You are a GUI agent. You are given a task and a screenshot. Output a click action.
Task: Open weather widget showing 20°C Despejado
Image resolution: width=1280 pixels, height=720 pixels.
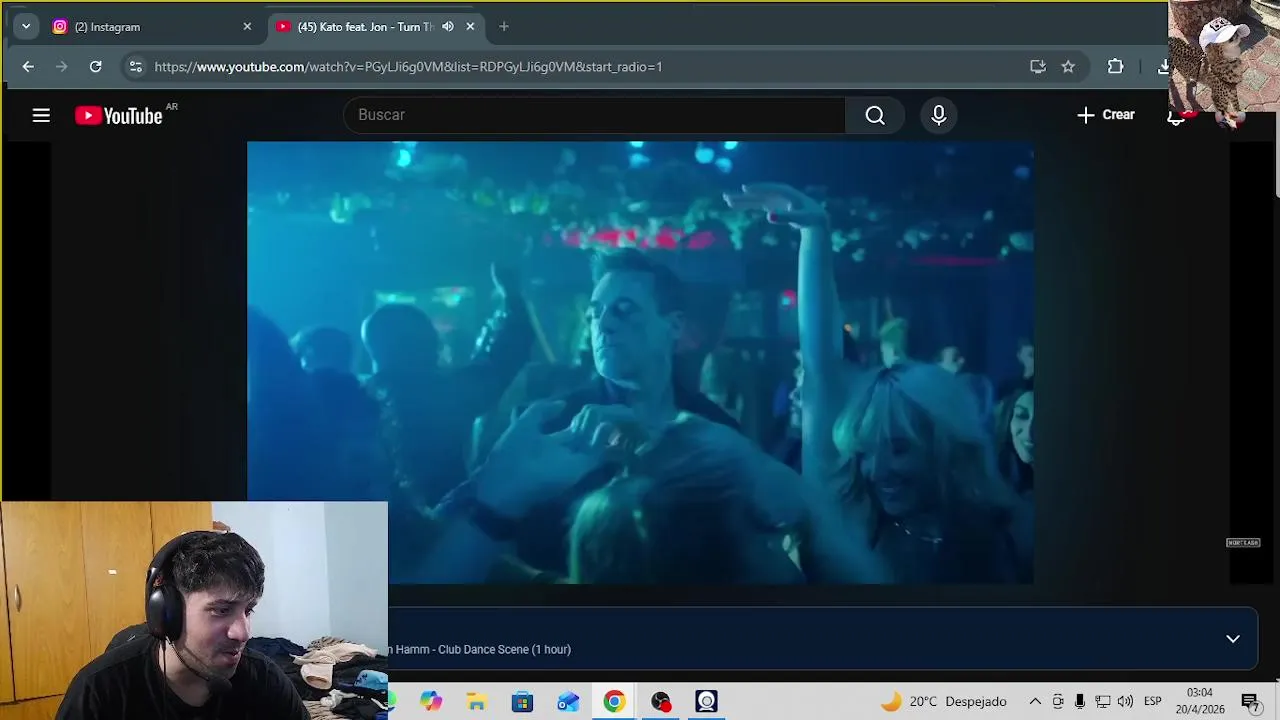pos(943,702)
